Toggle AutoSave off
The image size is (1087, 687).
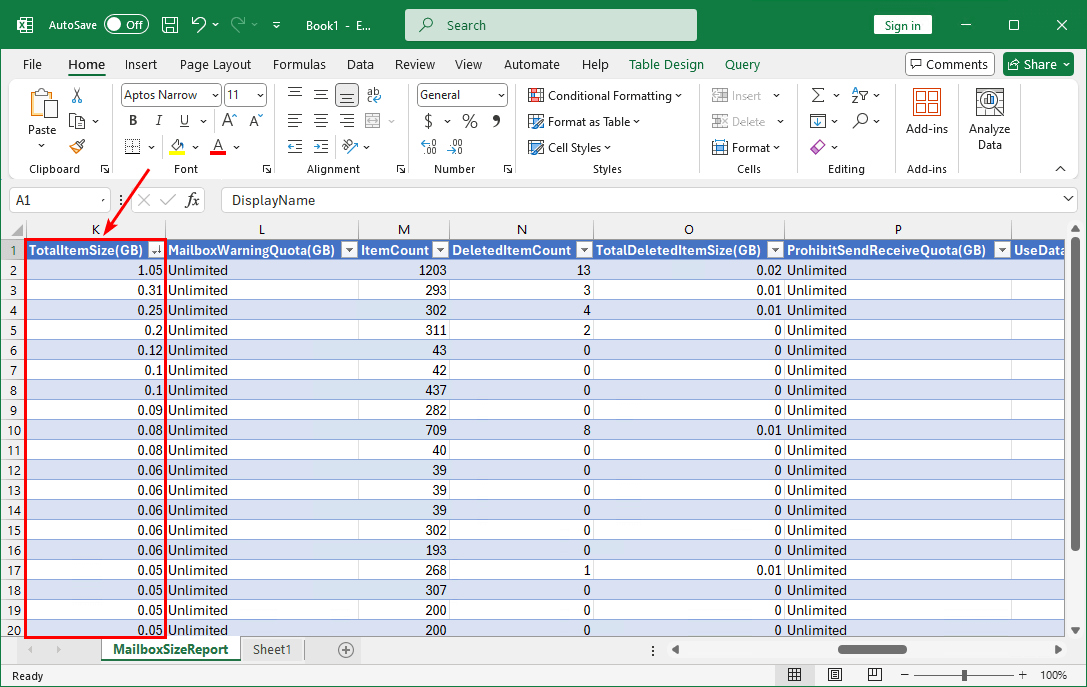[x=126, y=24]
